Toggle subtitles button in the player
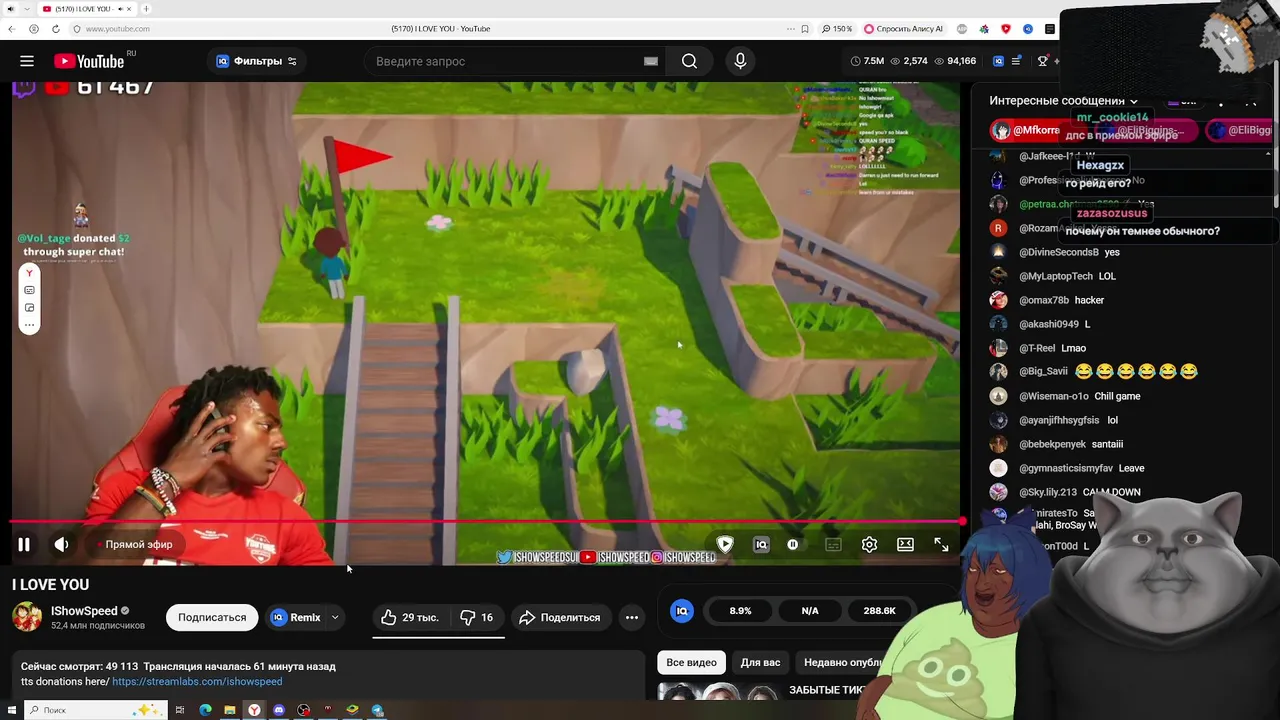 coord(833,545)
